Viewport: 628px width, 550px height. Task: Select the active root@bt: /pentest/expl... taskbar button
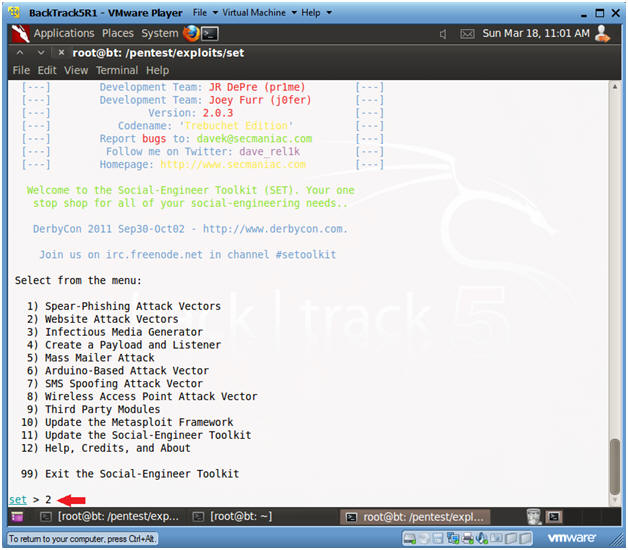pyautogui.click(x=415, y=517)
